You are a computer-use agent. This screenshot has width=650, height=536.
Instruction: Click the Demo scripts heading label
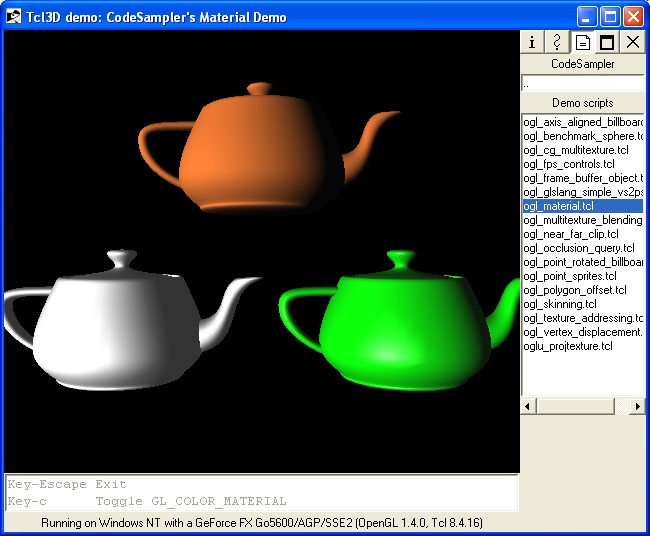[x=582, y=103]
